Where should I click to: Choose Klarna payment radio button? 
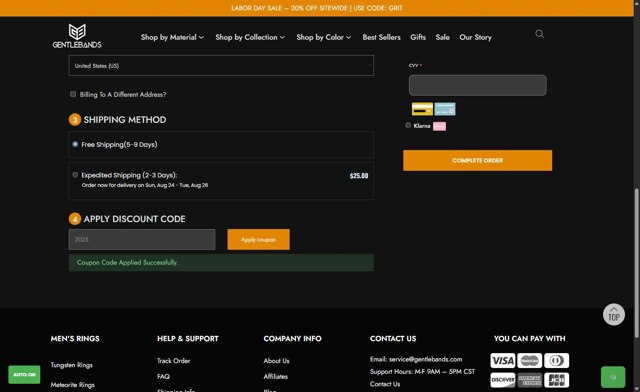408,125
